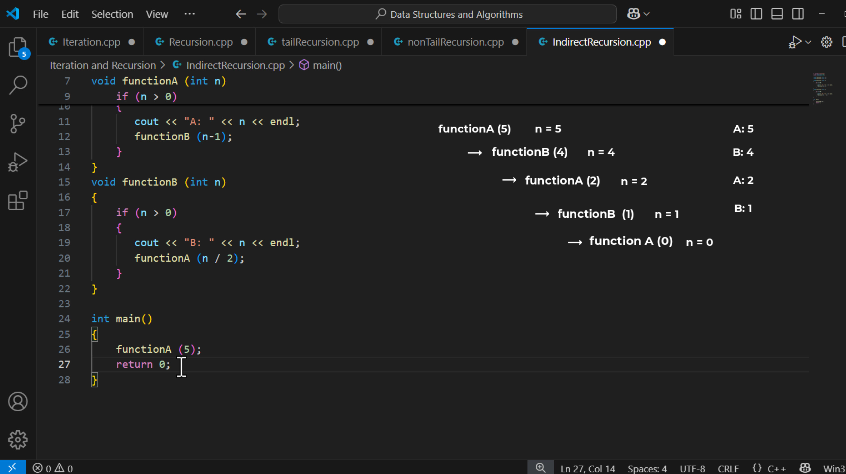This screenshot has width=846, height=474.
Task: Click 'functionA (n / 2);' on line 20
Action: (189, 258)
